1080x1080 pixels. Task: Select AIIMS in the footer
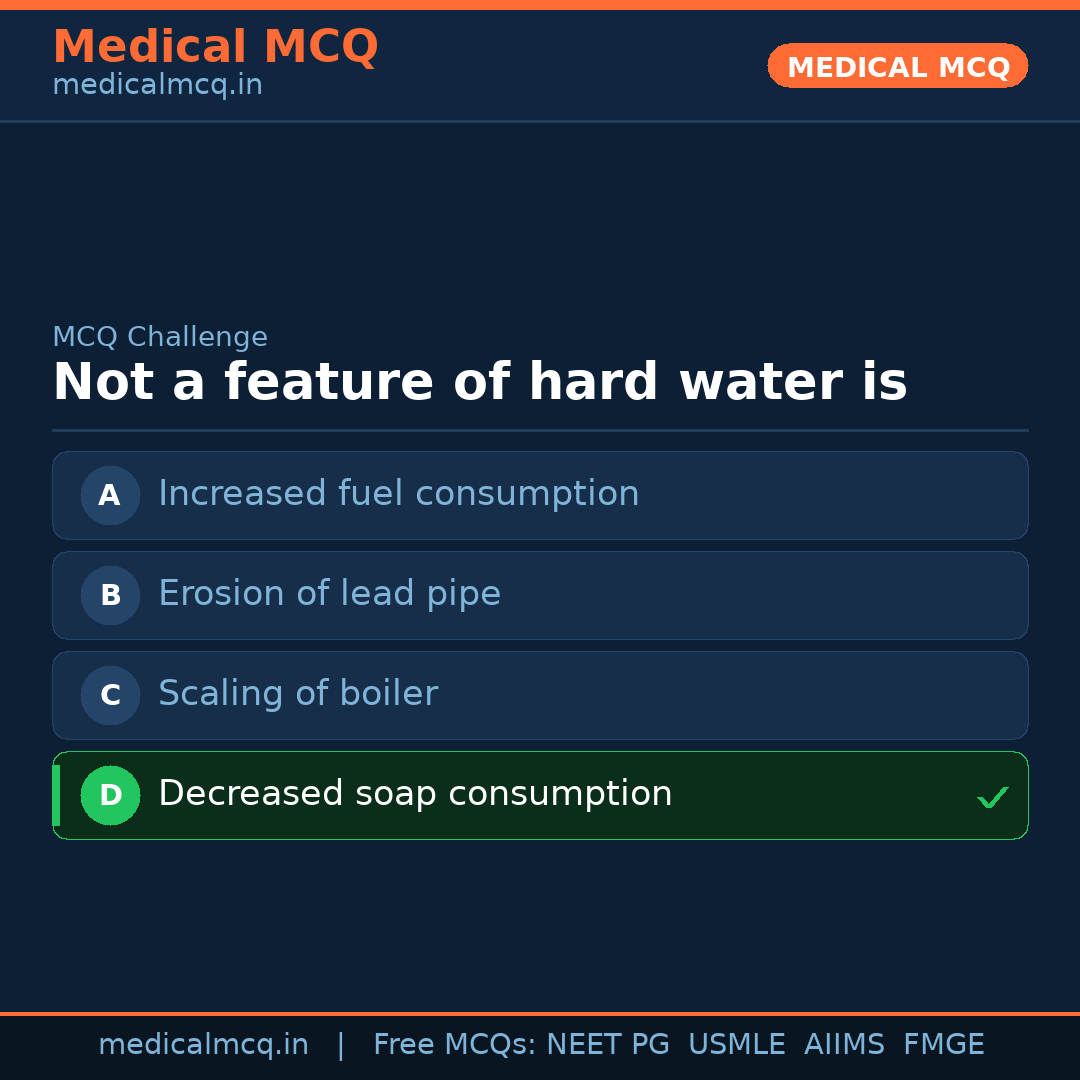pyautogui.click(x=844, y=1045)
